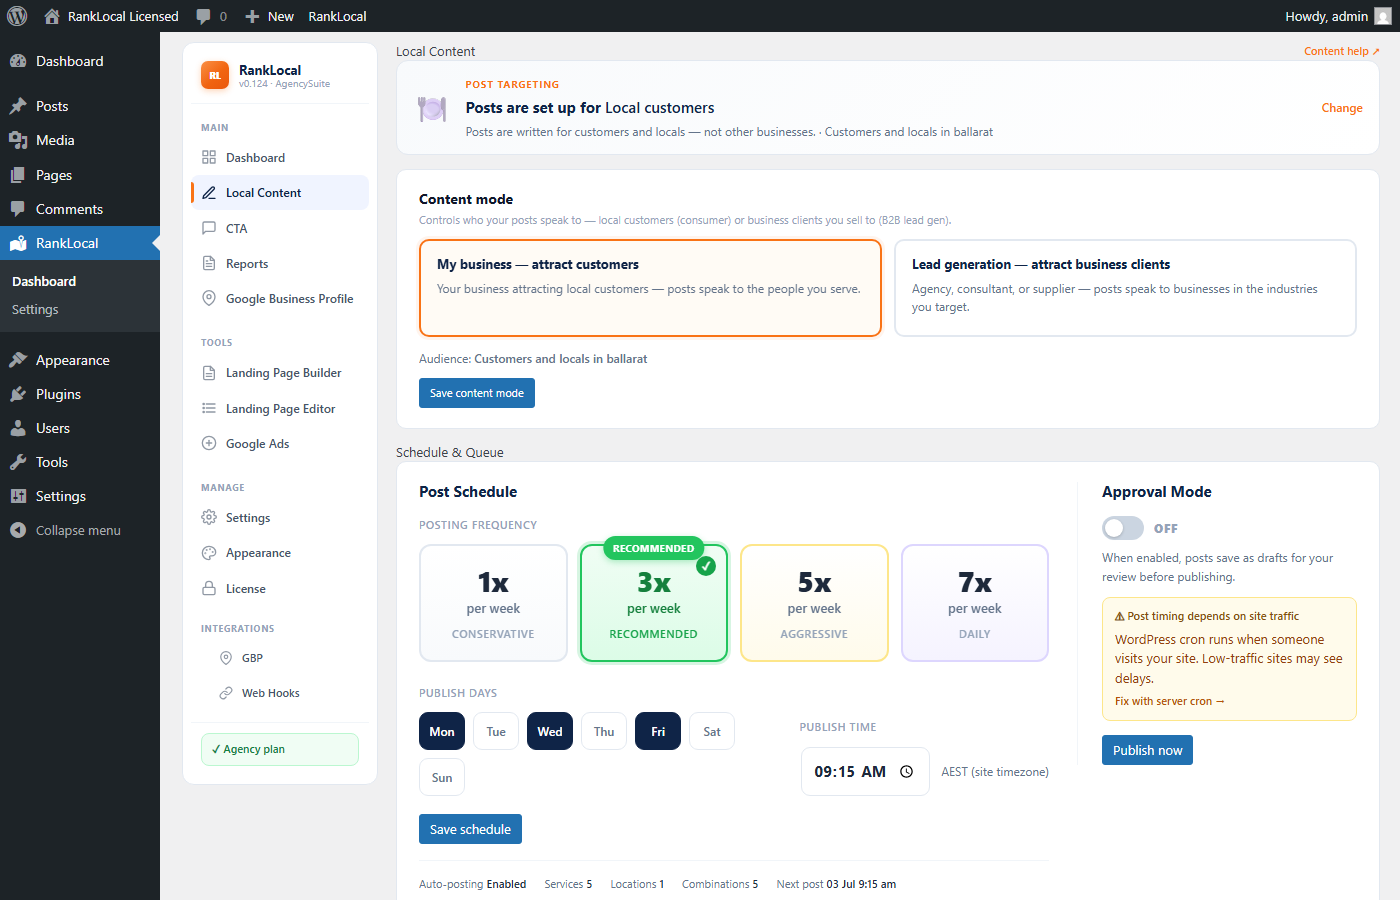
Task: Click the Local Content pencil icon
Action: pos(209,192)
